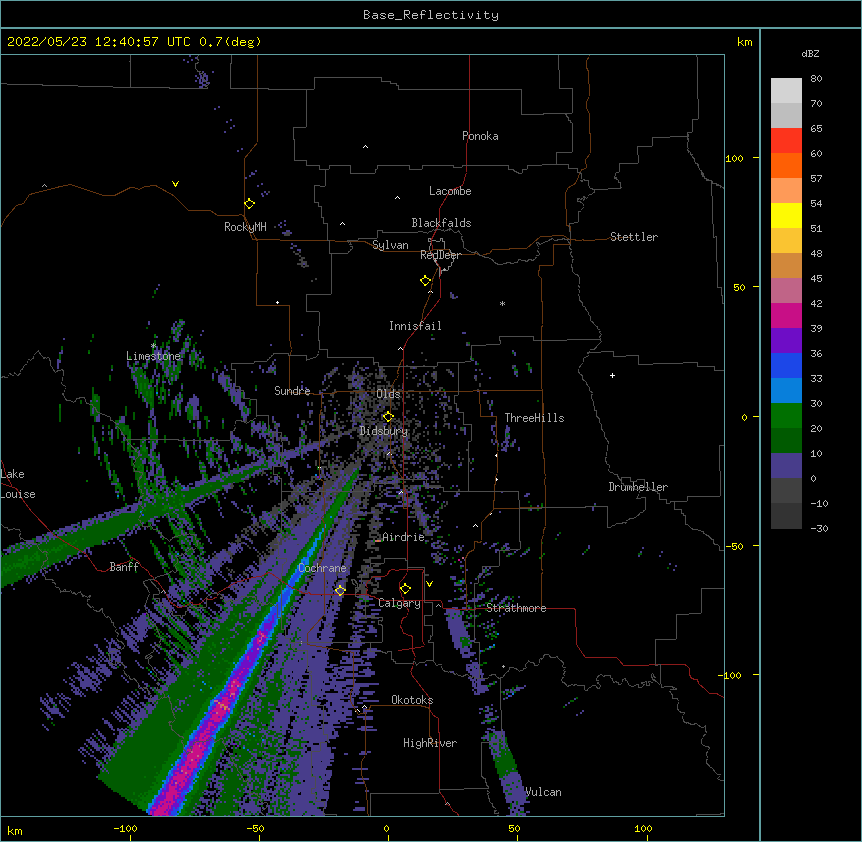Screen dimensions: 862x842
Task: Click the Olds label
Action: click(388, 394)
